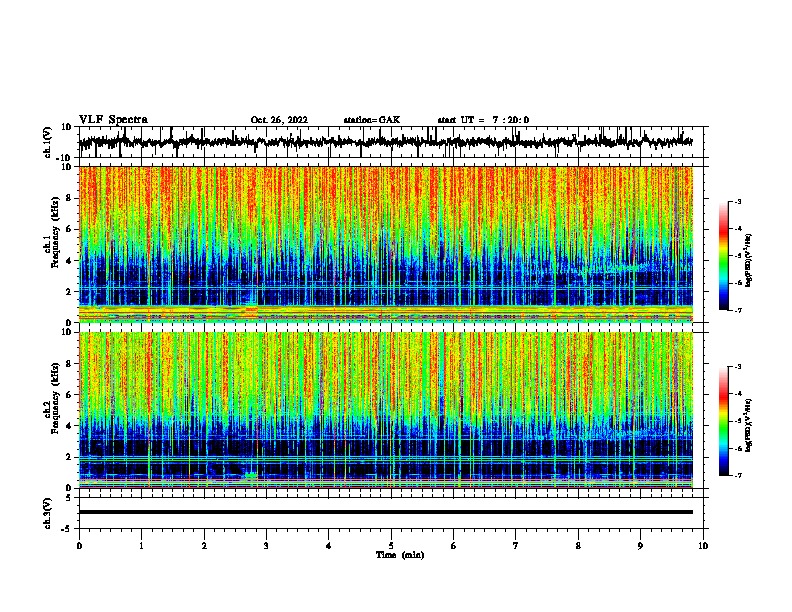Click the ch.2 color scale bar

tap(723, 421)
